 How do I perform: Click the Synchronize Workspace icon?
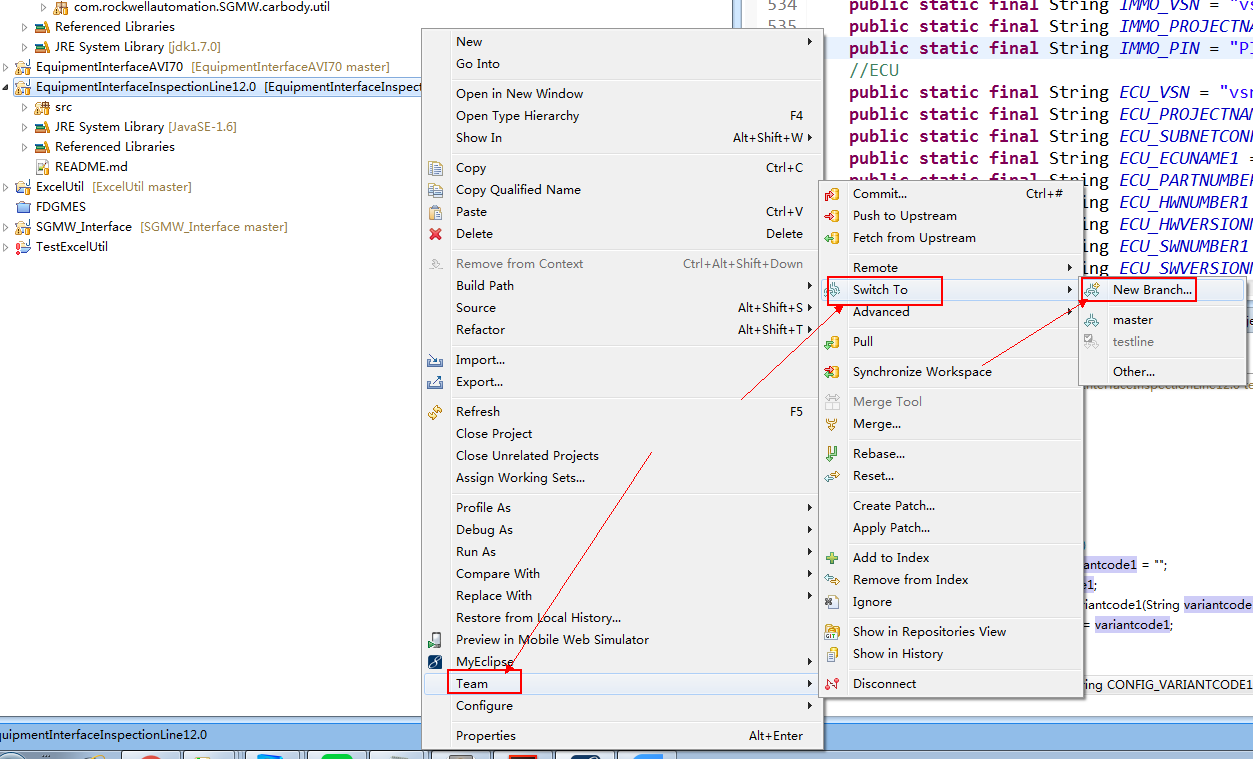coord(832,372)
